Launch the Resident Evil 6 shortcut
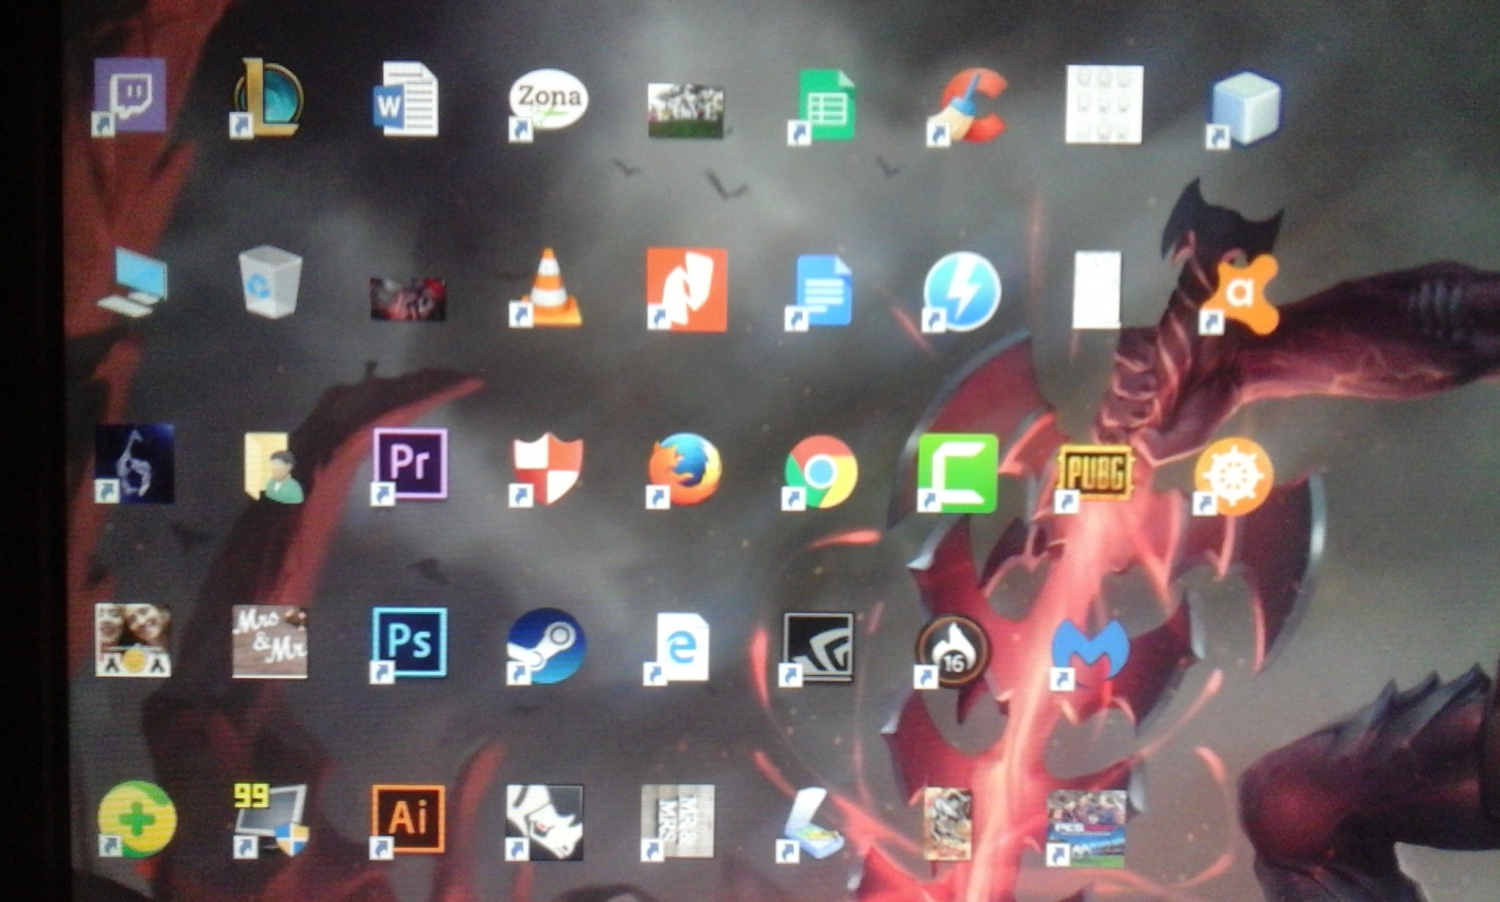 pos(134,463)
